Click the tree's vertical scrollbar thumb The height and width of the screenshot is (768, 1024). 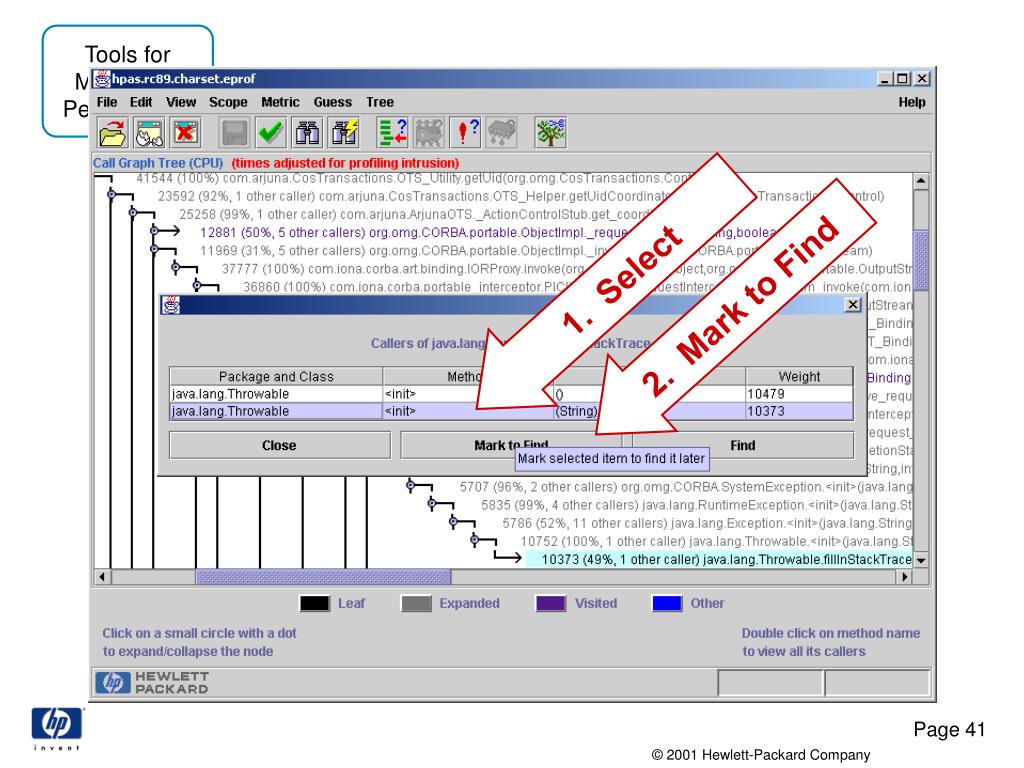coord(921,261)
